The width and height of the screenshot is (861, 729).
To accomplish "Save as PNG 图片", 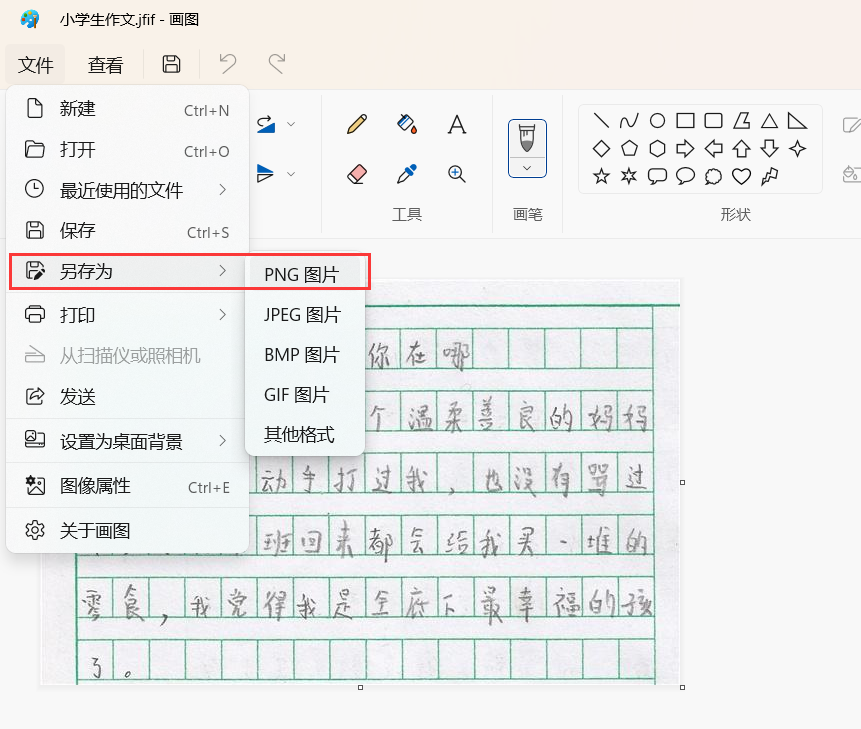I will [305, 274].
